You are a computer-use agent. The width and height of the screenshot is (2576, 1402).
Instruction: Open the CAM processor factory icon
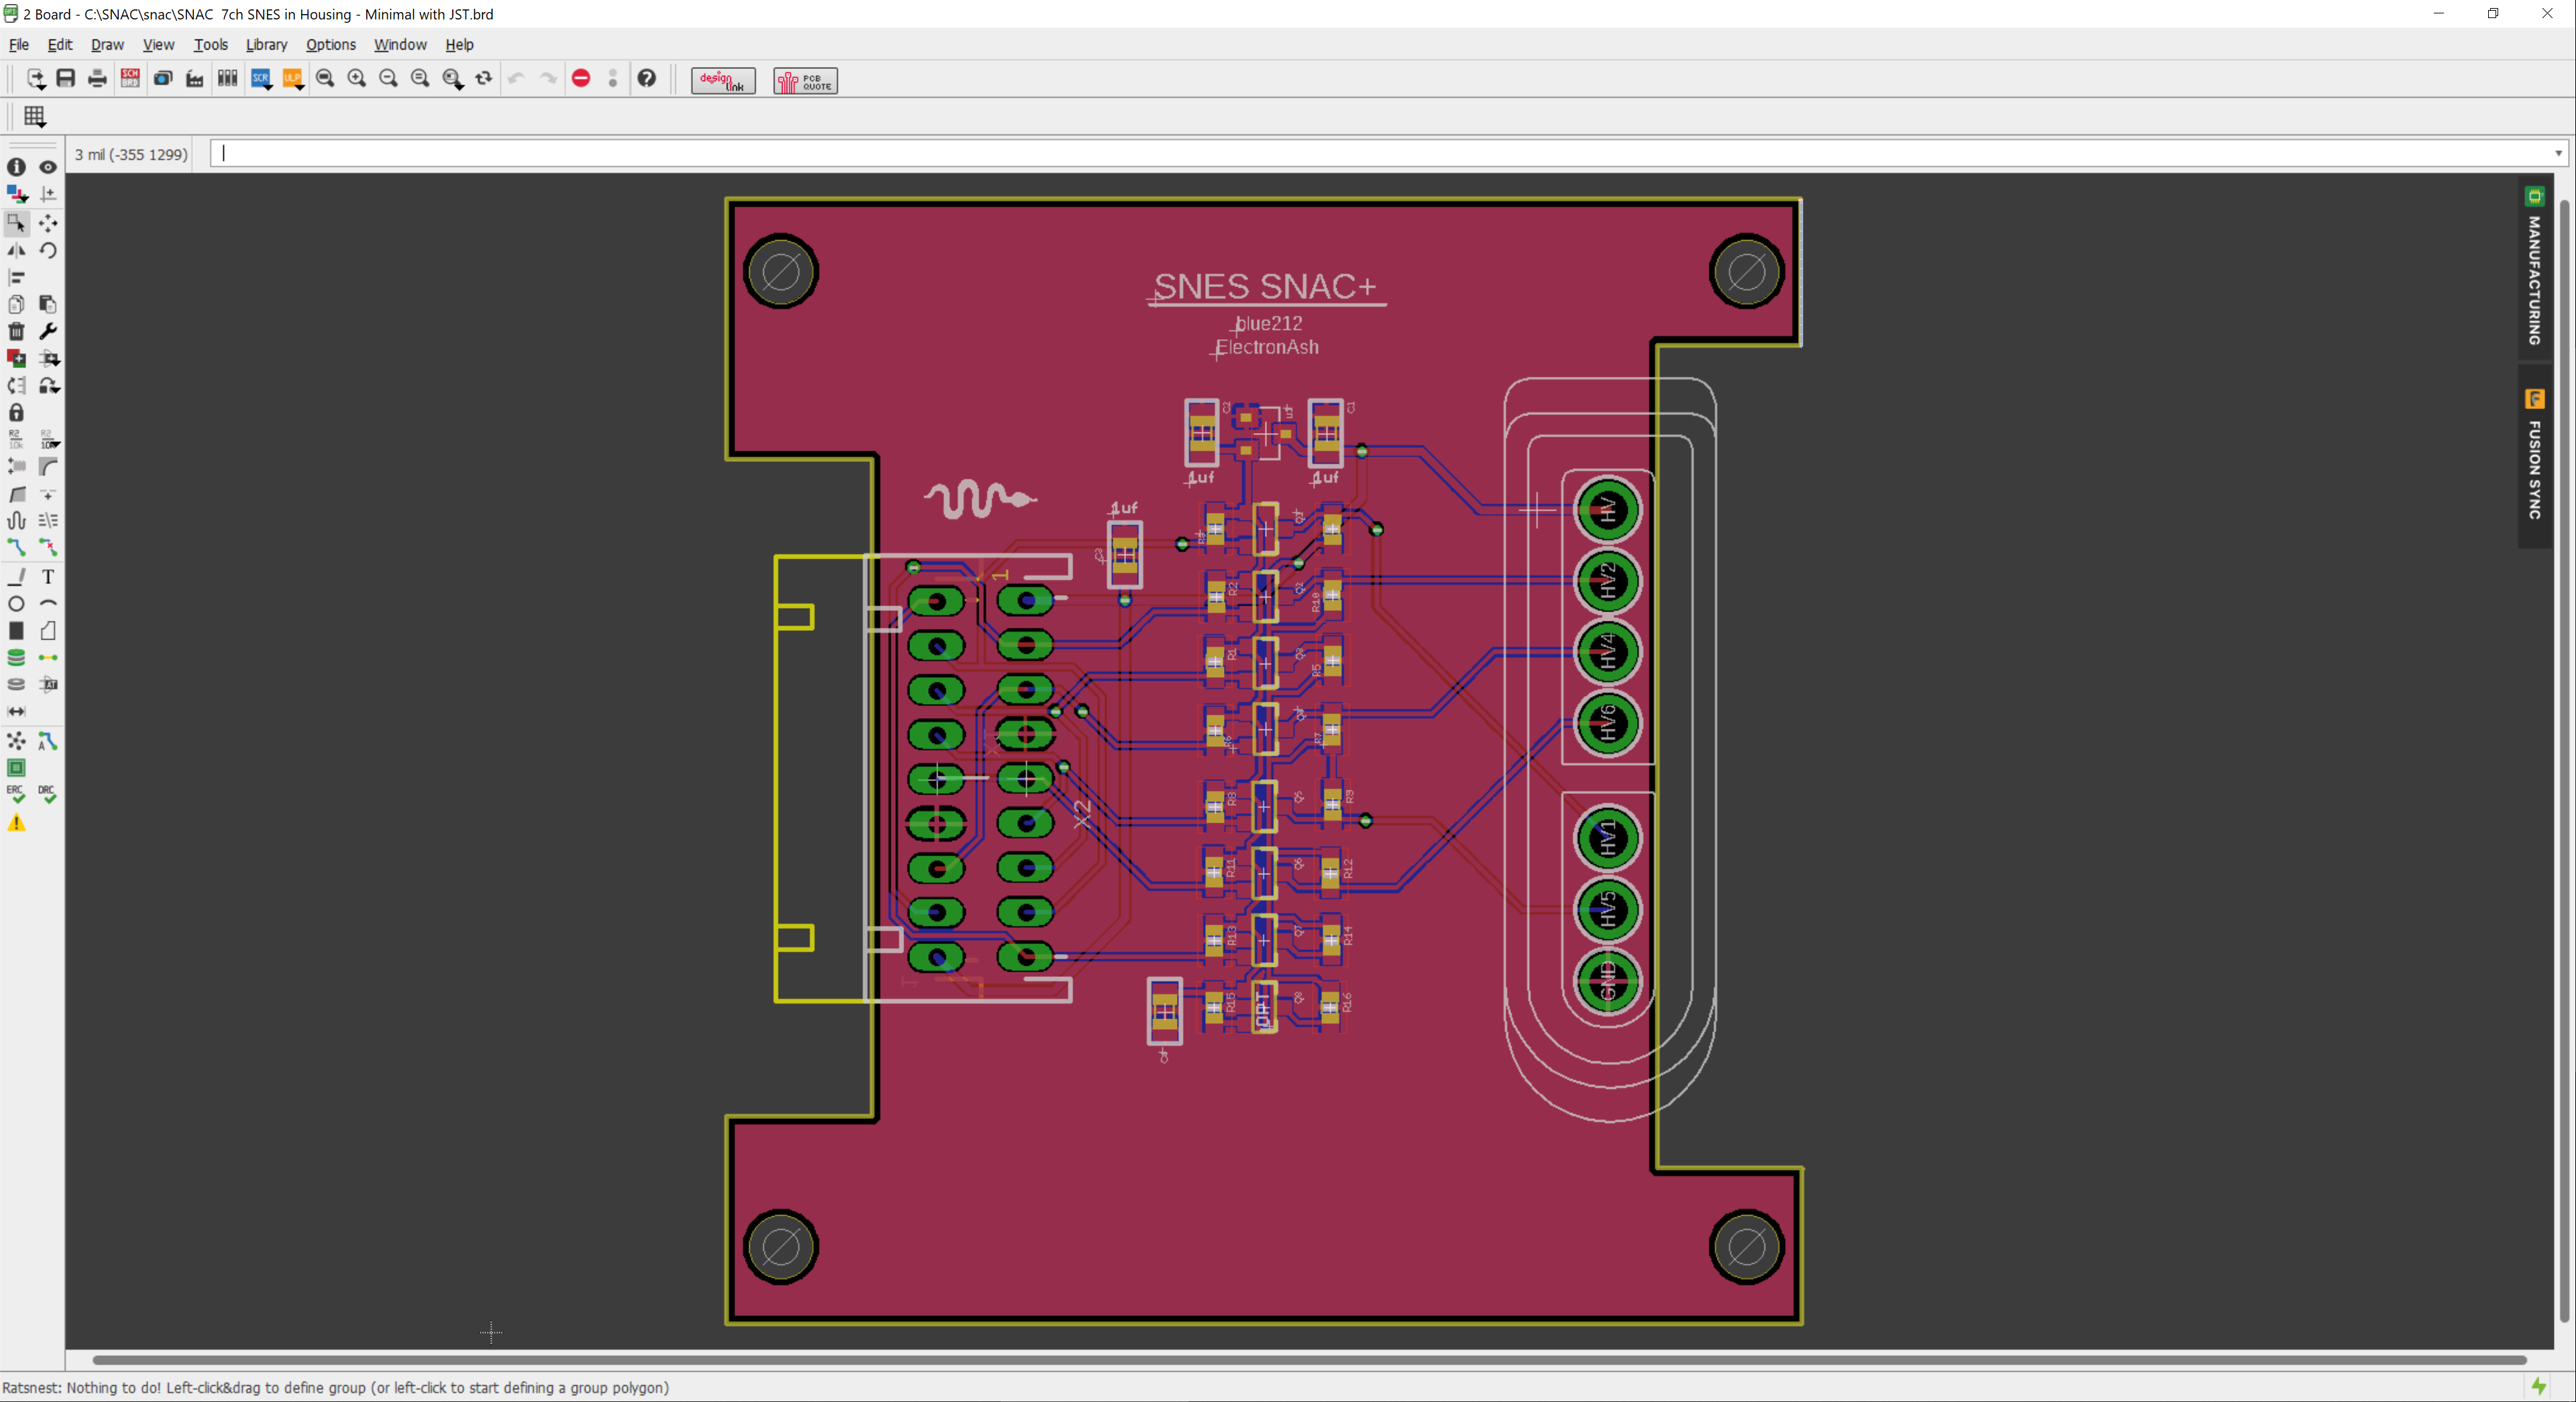195,79
